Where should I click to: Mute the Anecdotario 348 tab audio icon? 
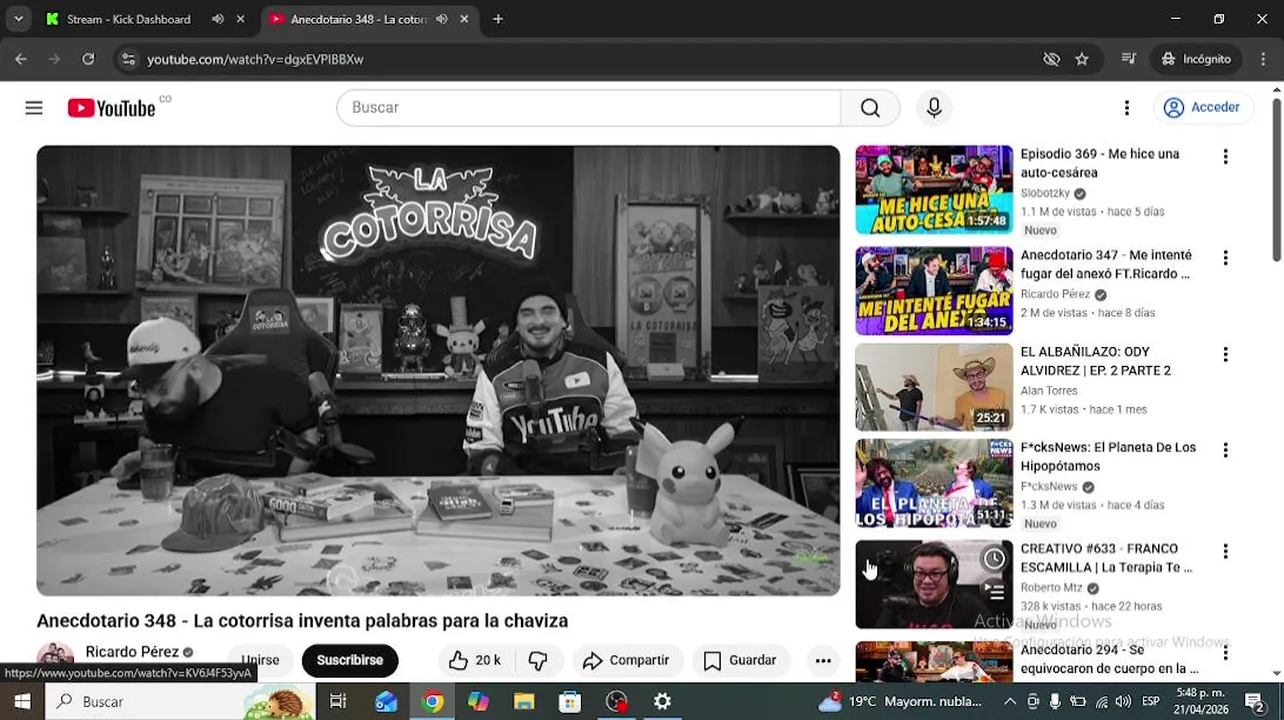tap(441, 19)
